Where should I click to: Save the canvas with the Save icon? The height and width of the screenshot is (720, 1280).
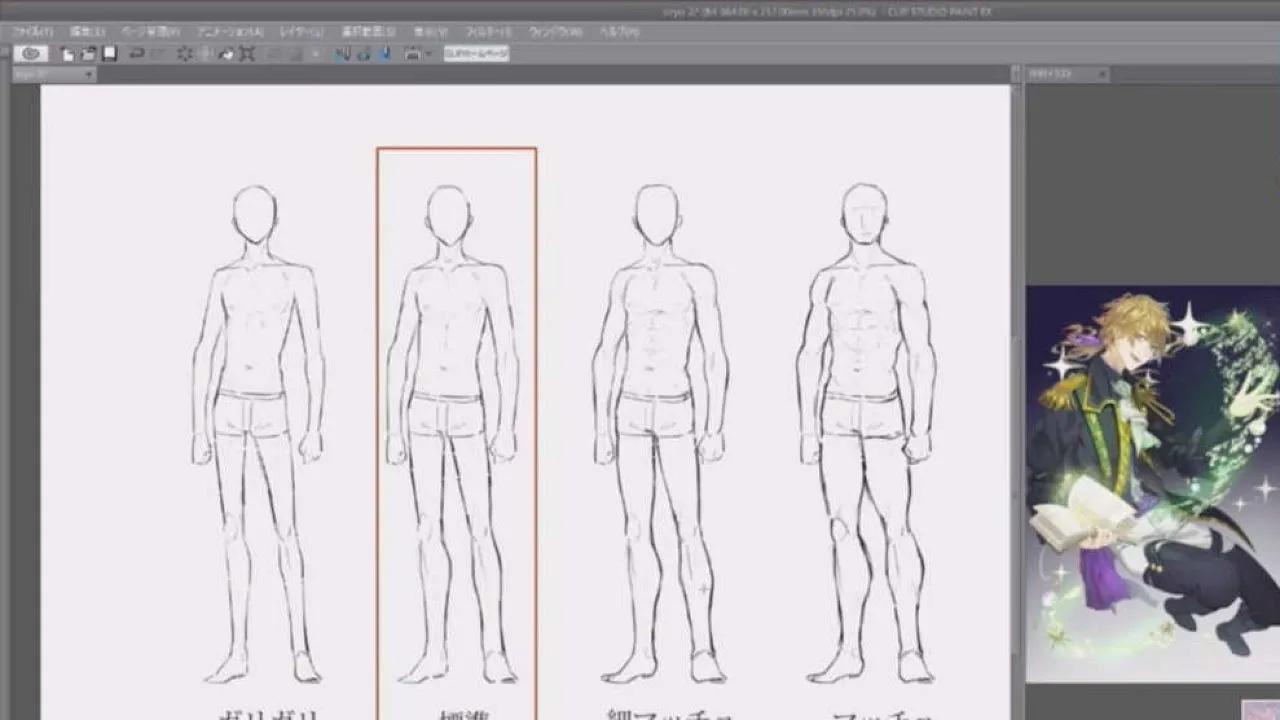(109, 53)
